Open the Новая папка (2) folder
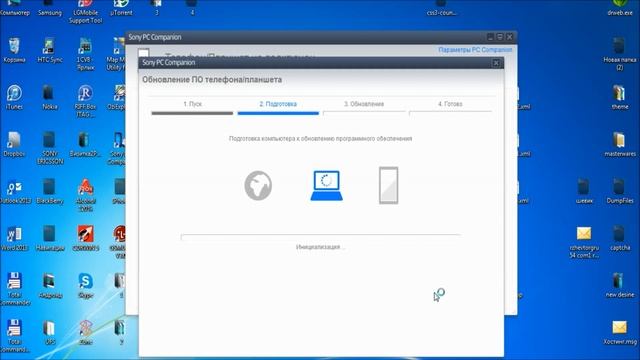The image size is (640, 360). (620, 54)
